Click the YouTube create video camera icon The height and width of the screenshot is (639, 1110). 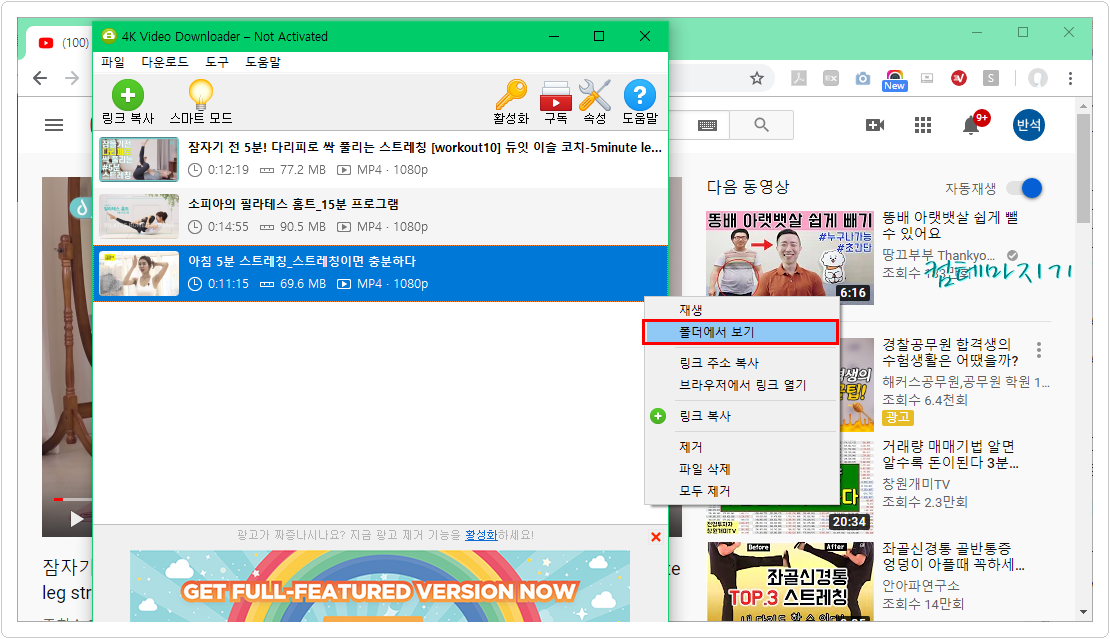pyautogui.click(x=875, y=125)
